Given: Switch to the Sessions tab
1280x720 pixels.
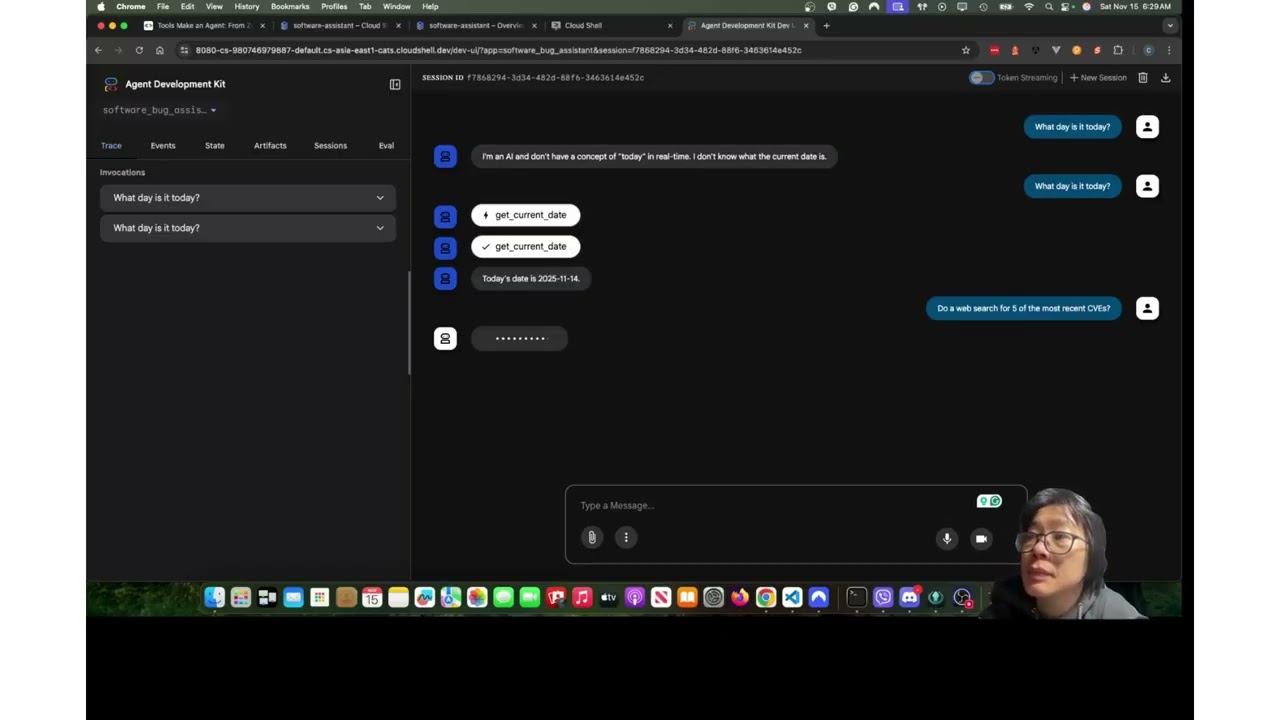Looking at the screenshot, I should click(330, 146).
